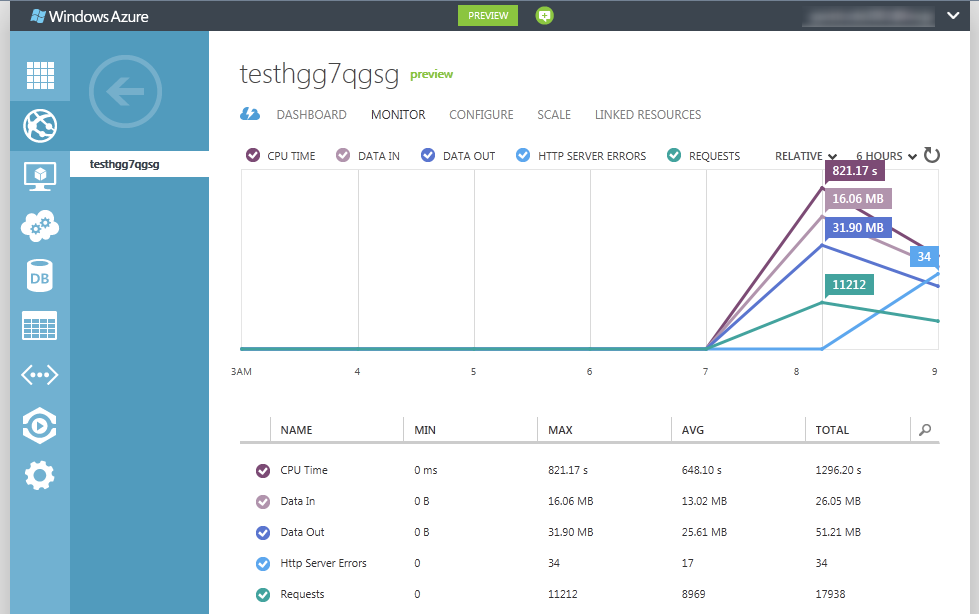Open the Storage table icon
The width and height of the screenshot is (979, 614).
pos(40,325)
